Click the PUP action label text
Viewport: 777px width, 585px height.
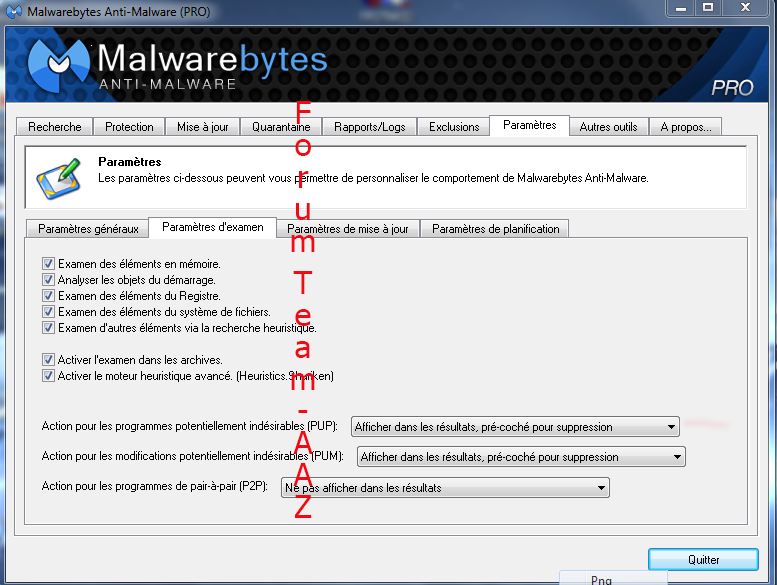click(189, 426)
